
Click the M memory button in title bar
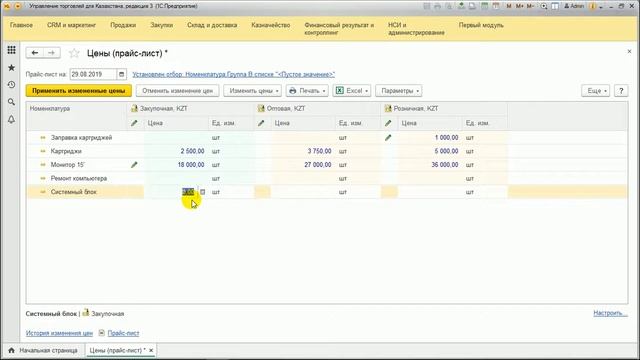click(x=509, y=6)
